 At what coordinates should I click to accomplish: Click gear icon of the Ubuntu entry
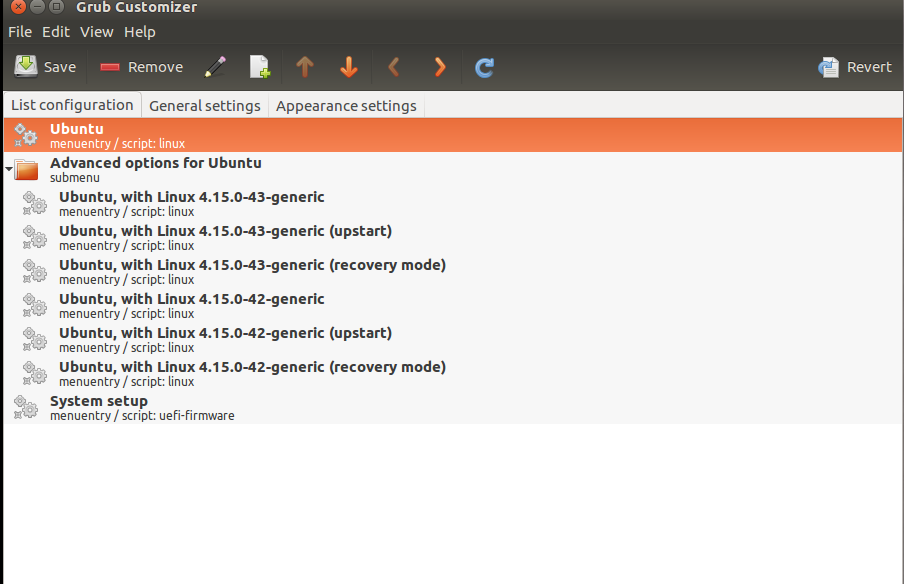(26, 135)
